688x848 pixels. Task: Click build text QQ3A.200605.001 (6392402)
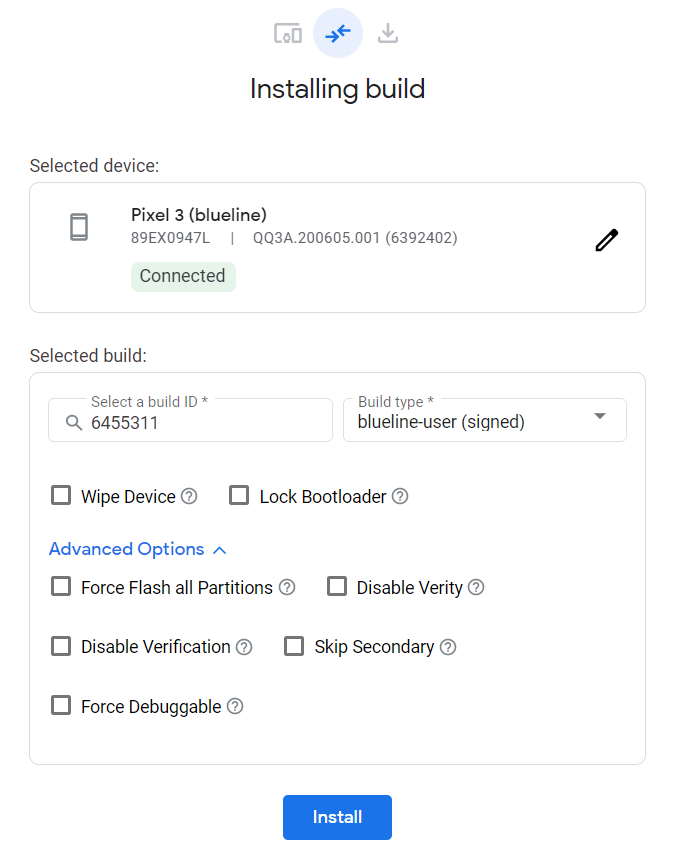[x=355, y=238]
